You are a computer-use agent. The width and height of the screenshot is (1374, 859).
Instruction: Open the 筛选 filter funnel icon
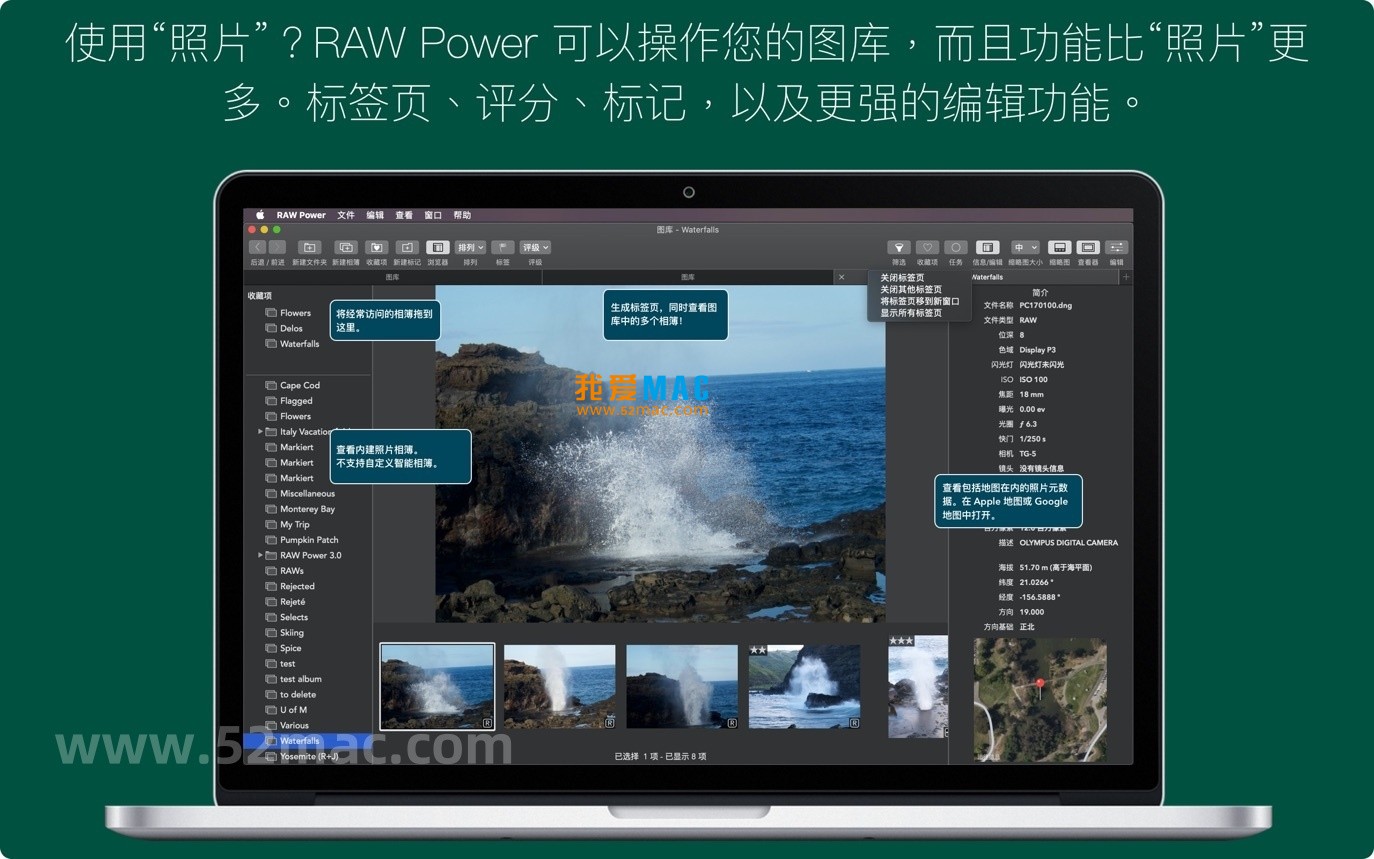tap(899, 247)
